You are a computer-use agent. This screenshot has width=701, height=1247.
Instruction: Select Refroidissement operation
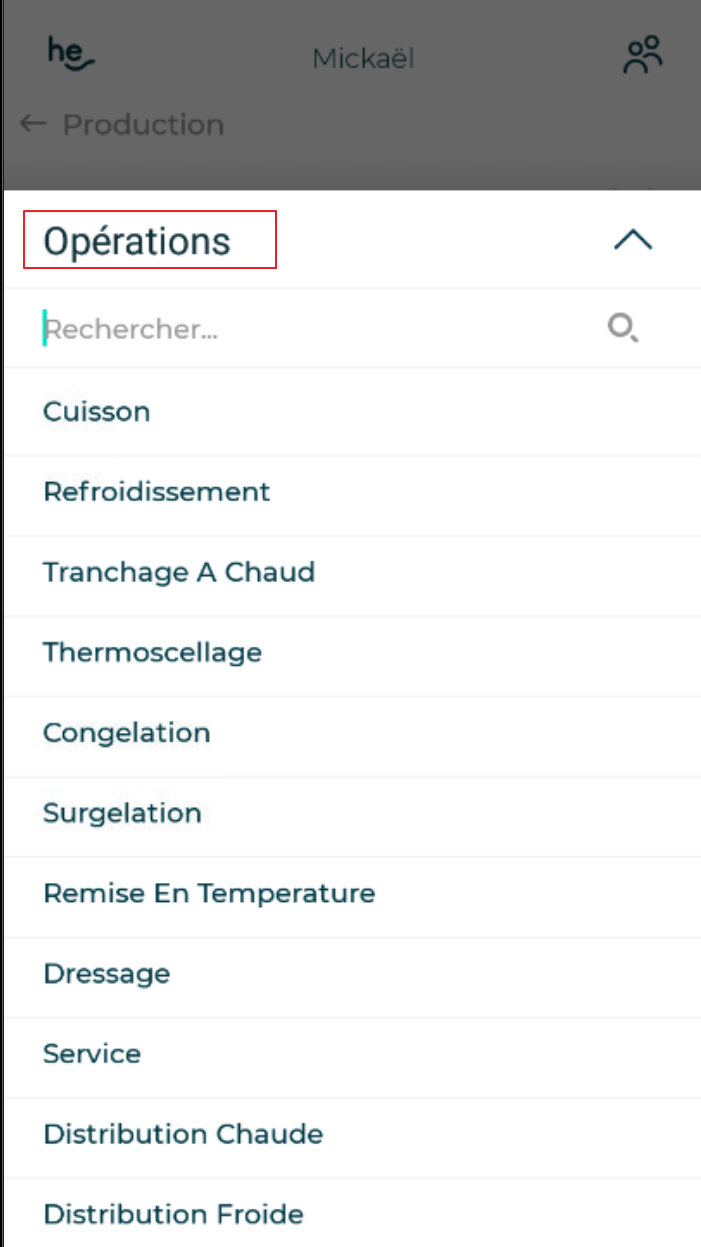157,492
